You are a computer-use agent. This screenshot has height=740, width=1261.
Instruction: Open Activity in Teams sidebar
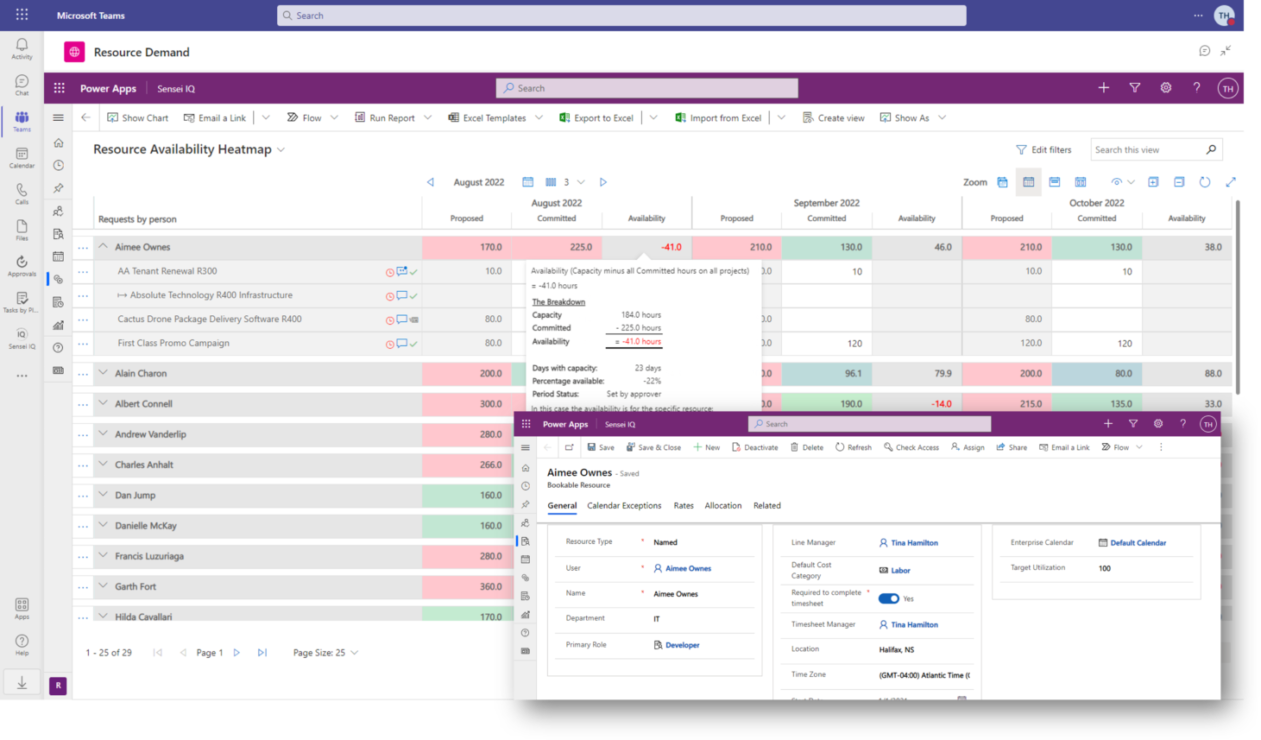21,49
